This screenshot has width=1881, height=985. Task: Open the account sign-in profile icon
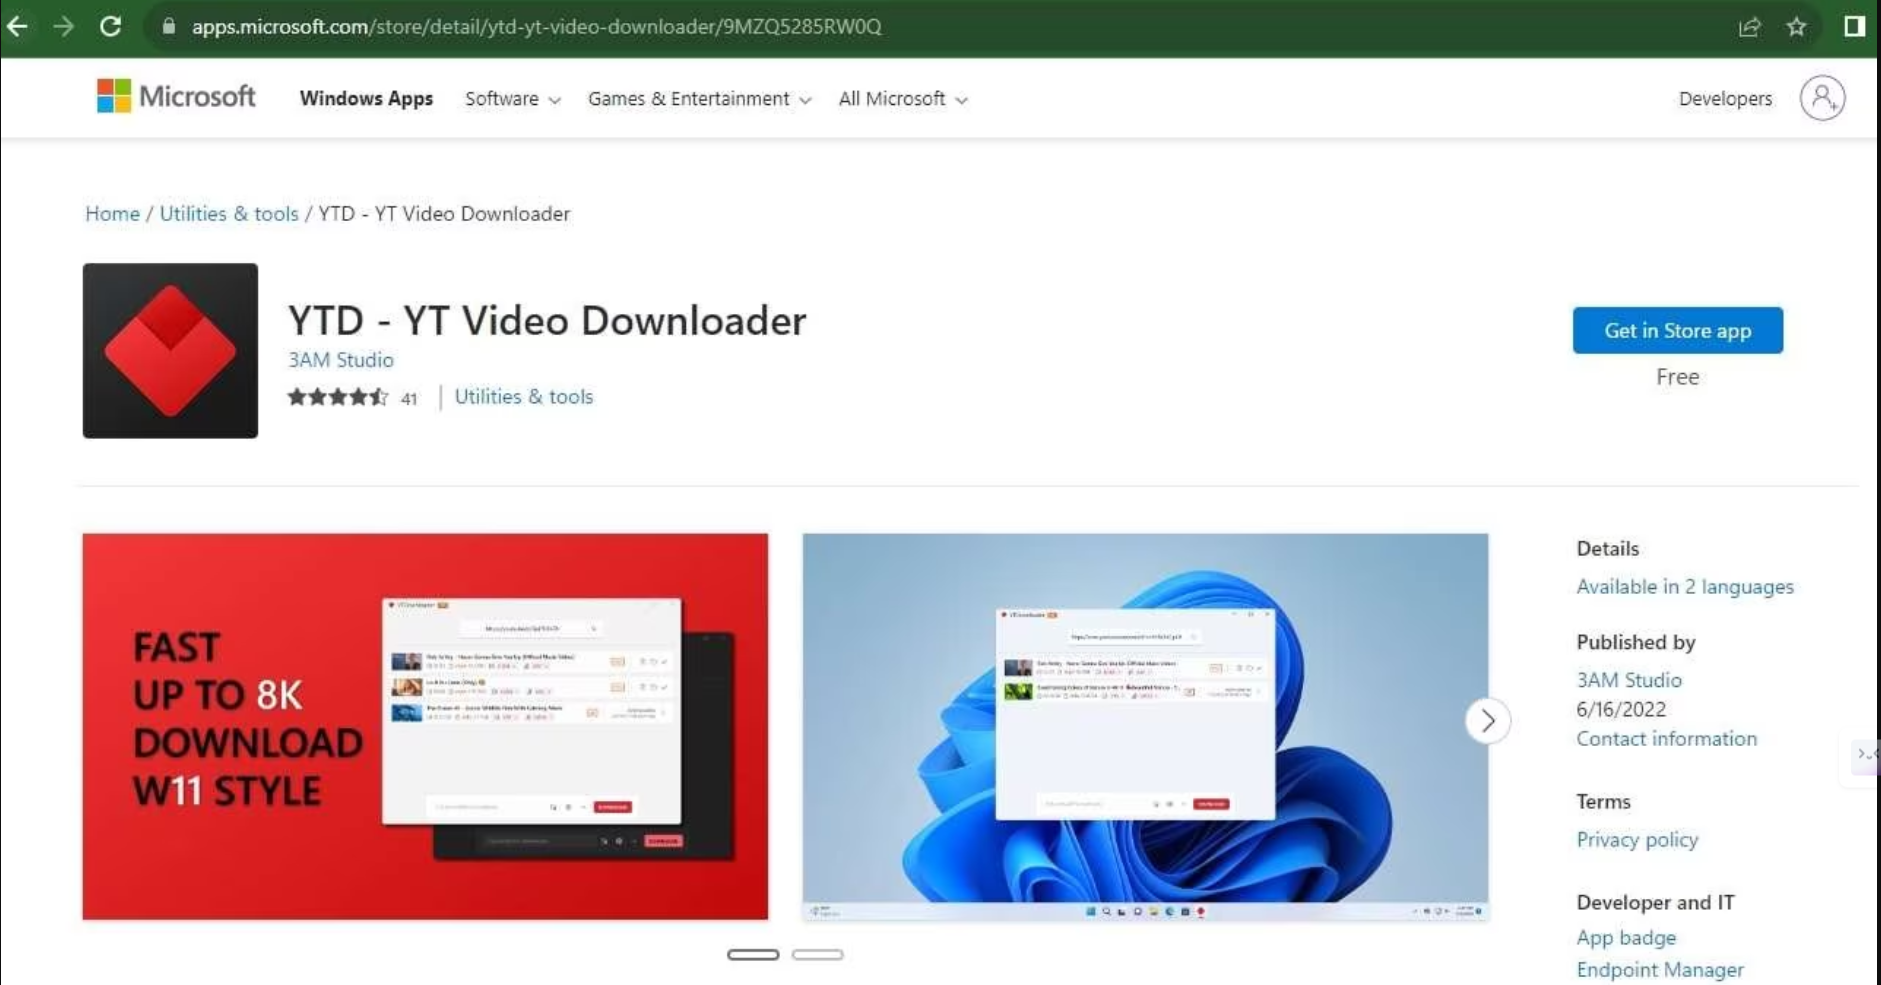pyautogui.click(x=1822, y=98)
